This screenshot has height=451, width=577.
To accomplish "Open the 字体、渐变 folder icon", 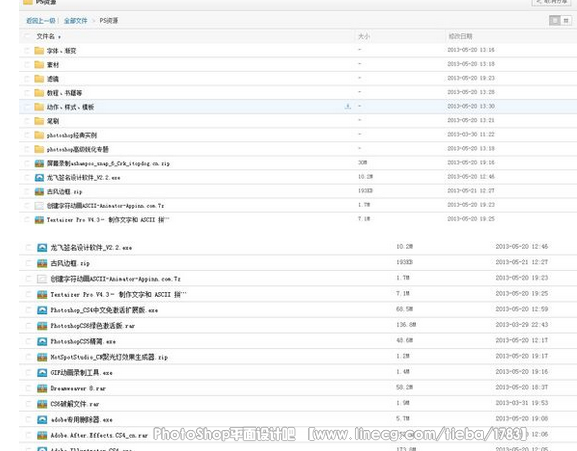I will 39,50.
